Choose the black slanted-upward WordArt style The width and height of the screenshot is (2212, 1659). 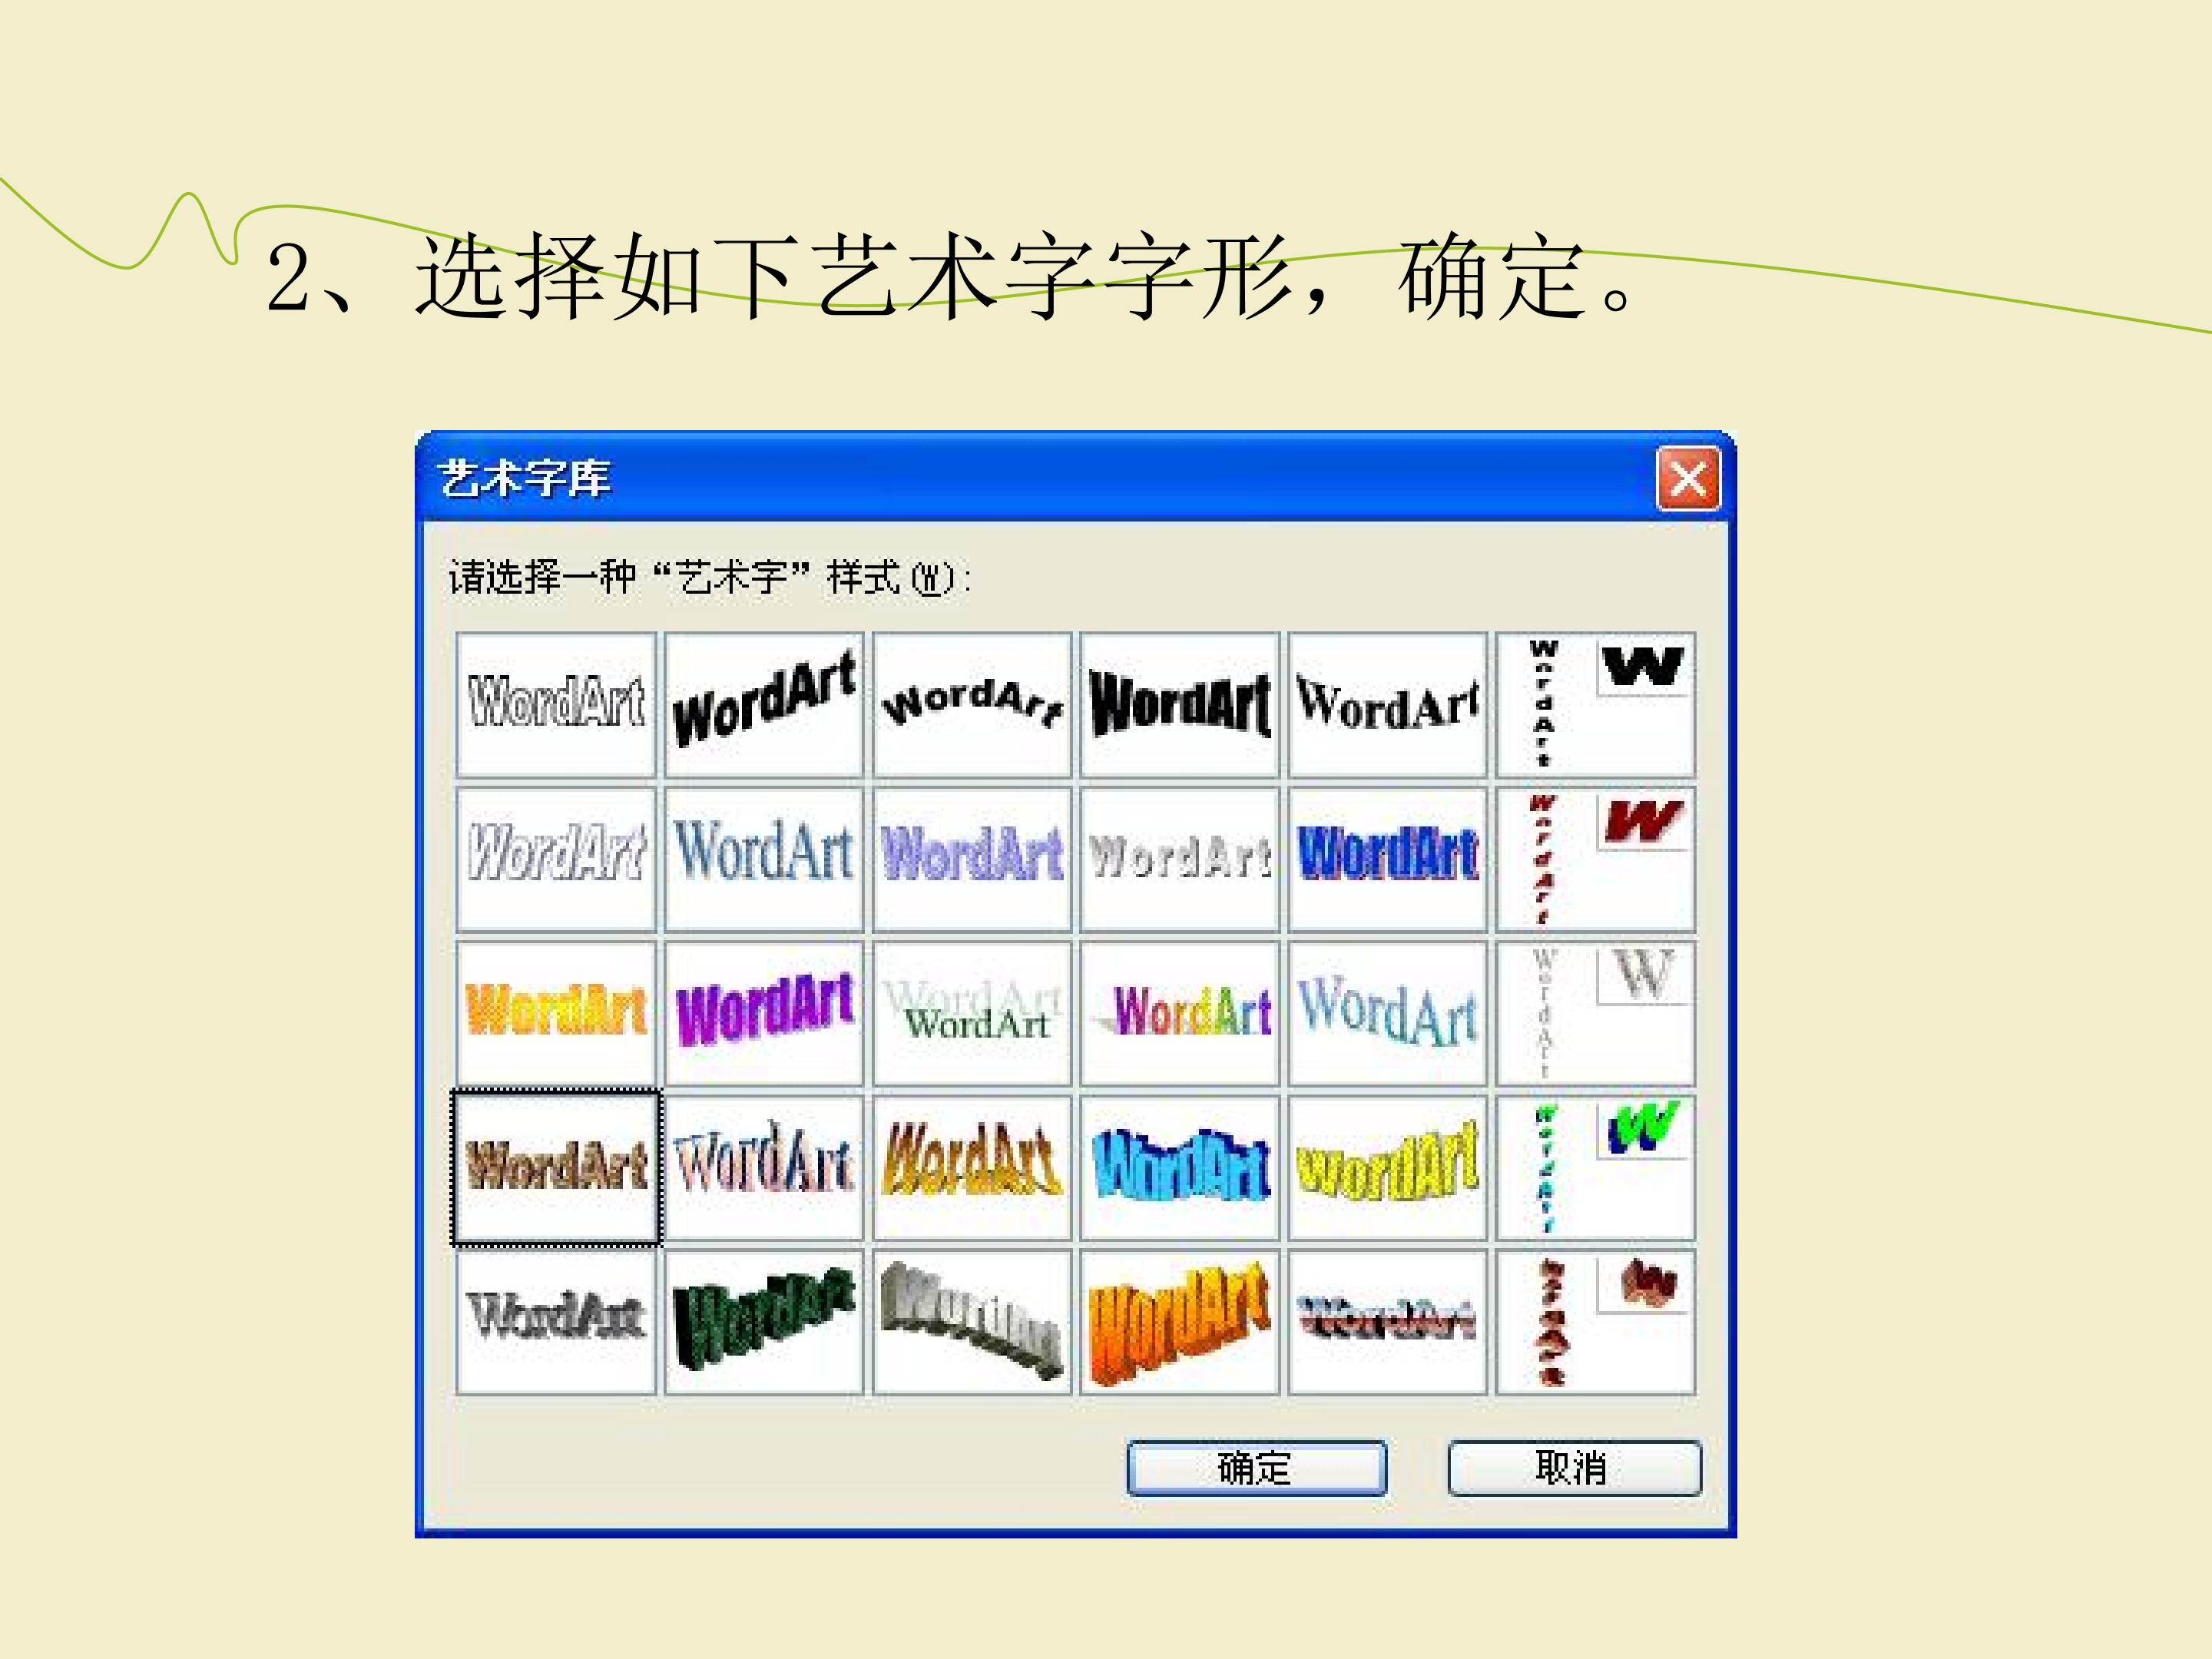point(764,705)
